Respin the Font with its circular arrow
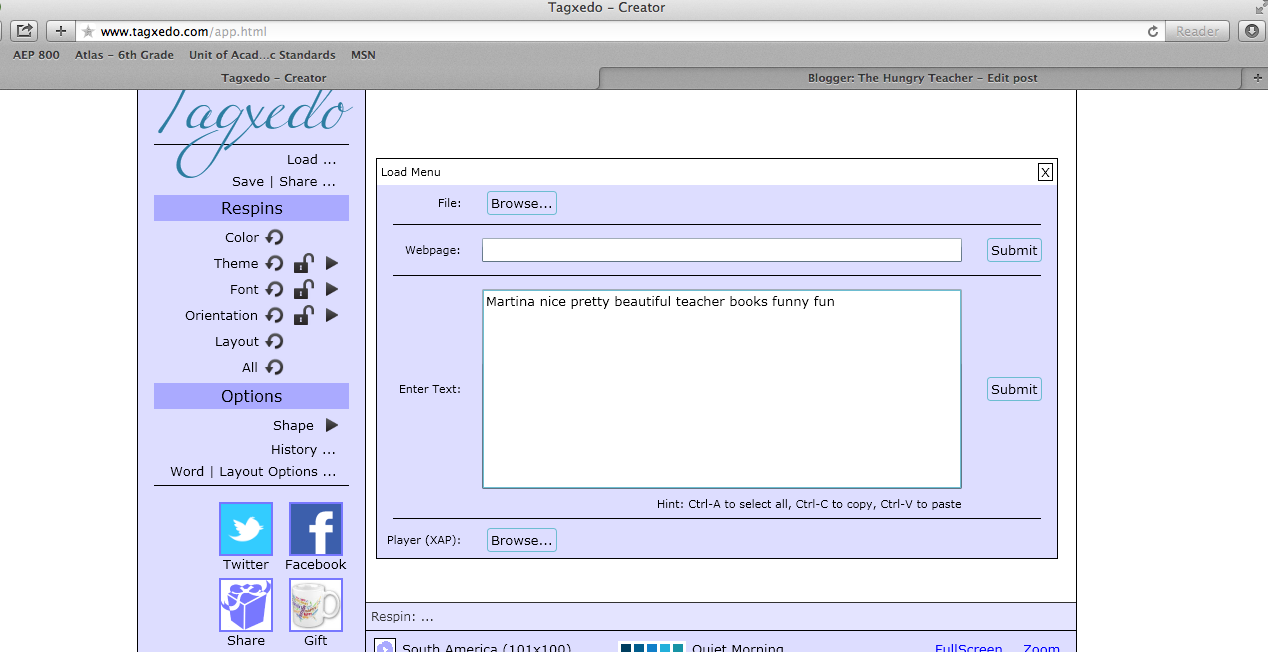The height and width of the screenshot is (652, 1268). point(274,289)
